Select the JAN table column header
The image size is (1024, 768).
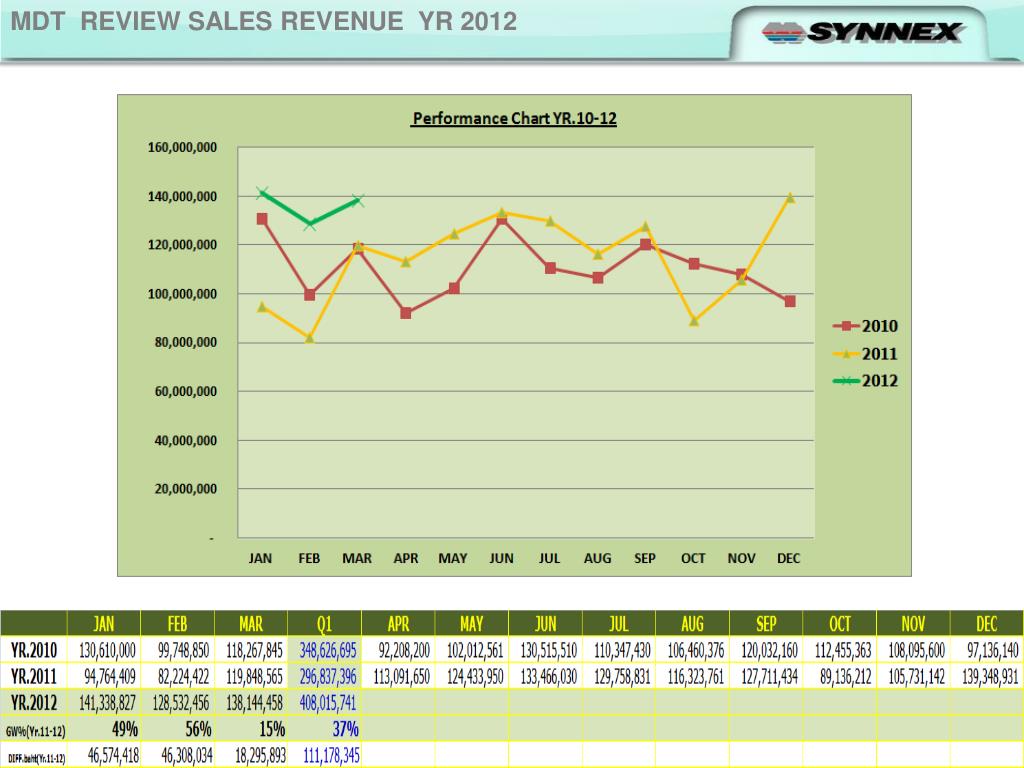[104, 624]
